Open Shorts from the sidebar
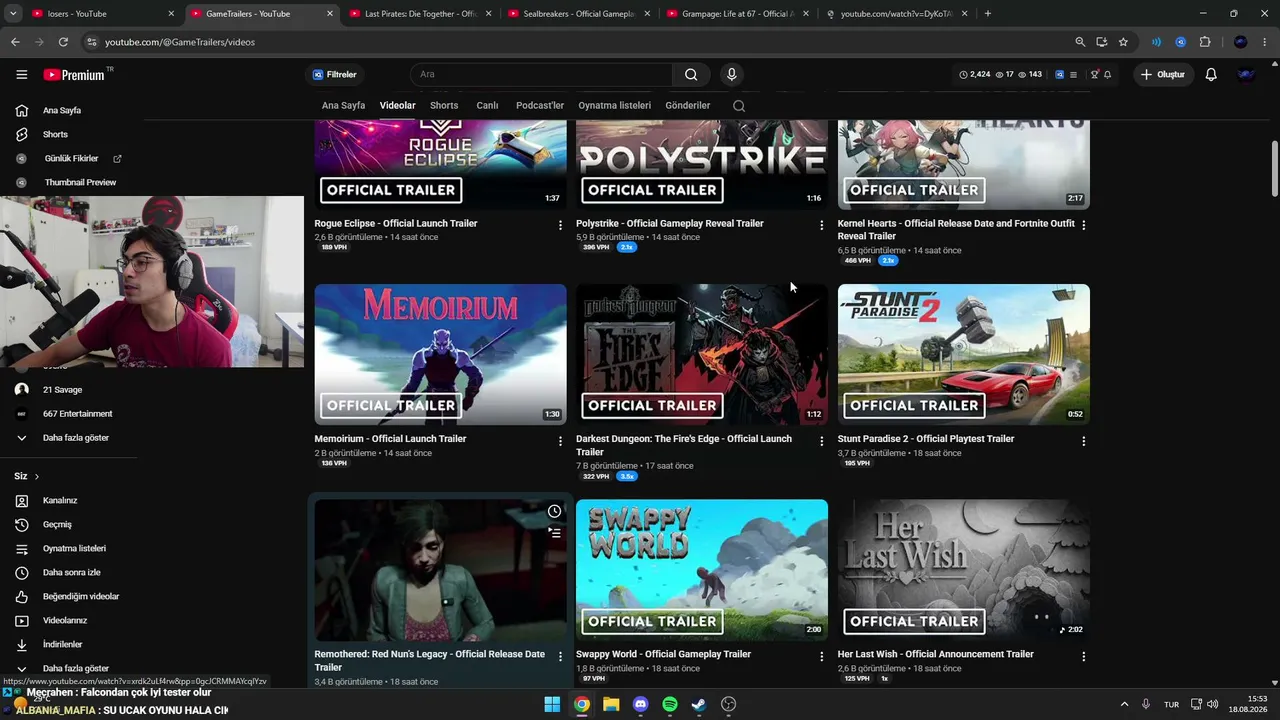The width and height of the screenshot is (1280, 720). click(x=55, y=134)
